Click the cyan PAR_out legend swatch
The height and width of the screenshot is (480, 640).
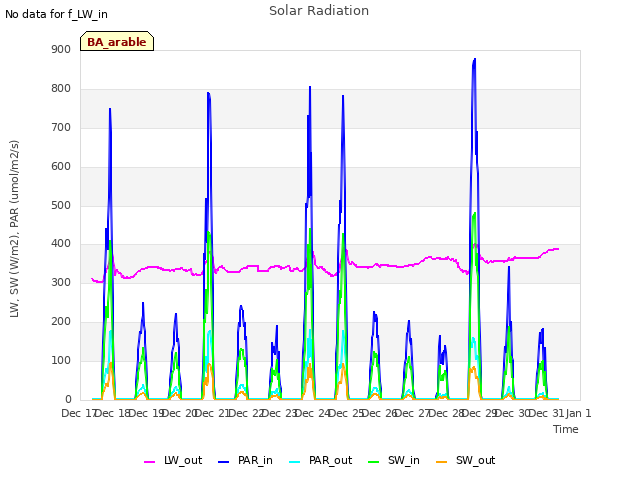[x=294, y=462]
